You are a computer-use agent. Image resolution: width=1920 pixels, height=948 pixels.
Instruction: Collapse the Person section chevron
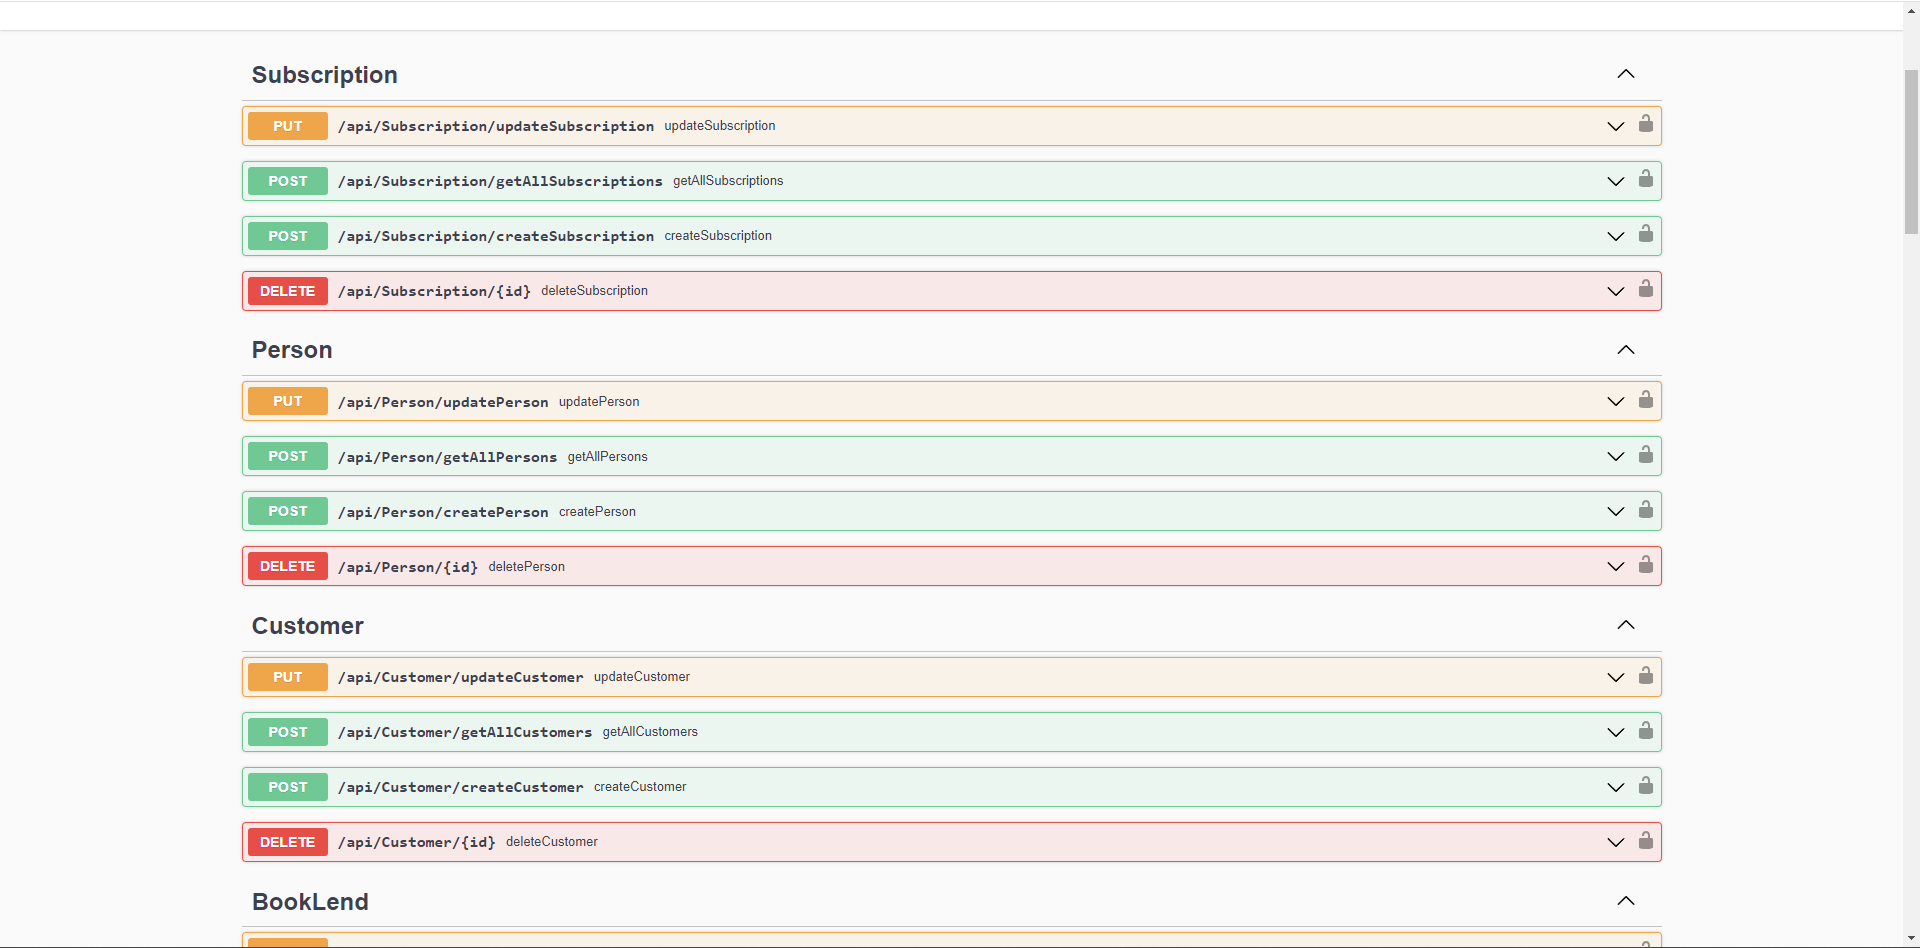pos(1626,350)
